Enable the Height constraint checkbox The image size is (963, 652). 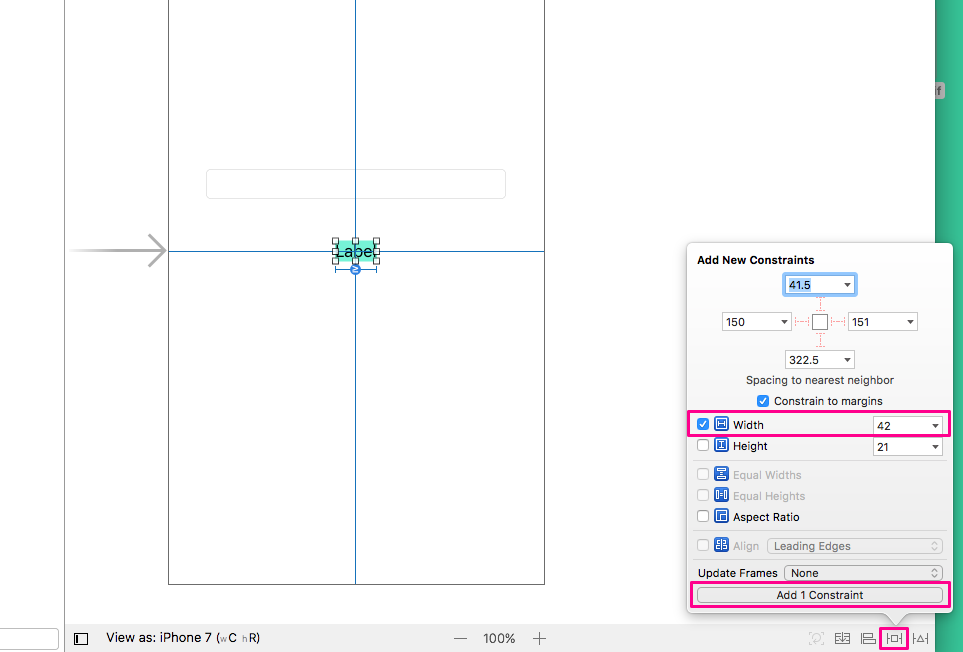pyautogui.click(x=702, y=445)
